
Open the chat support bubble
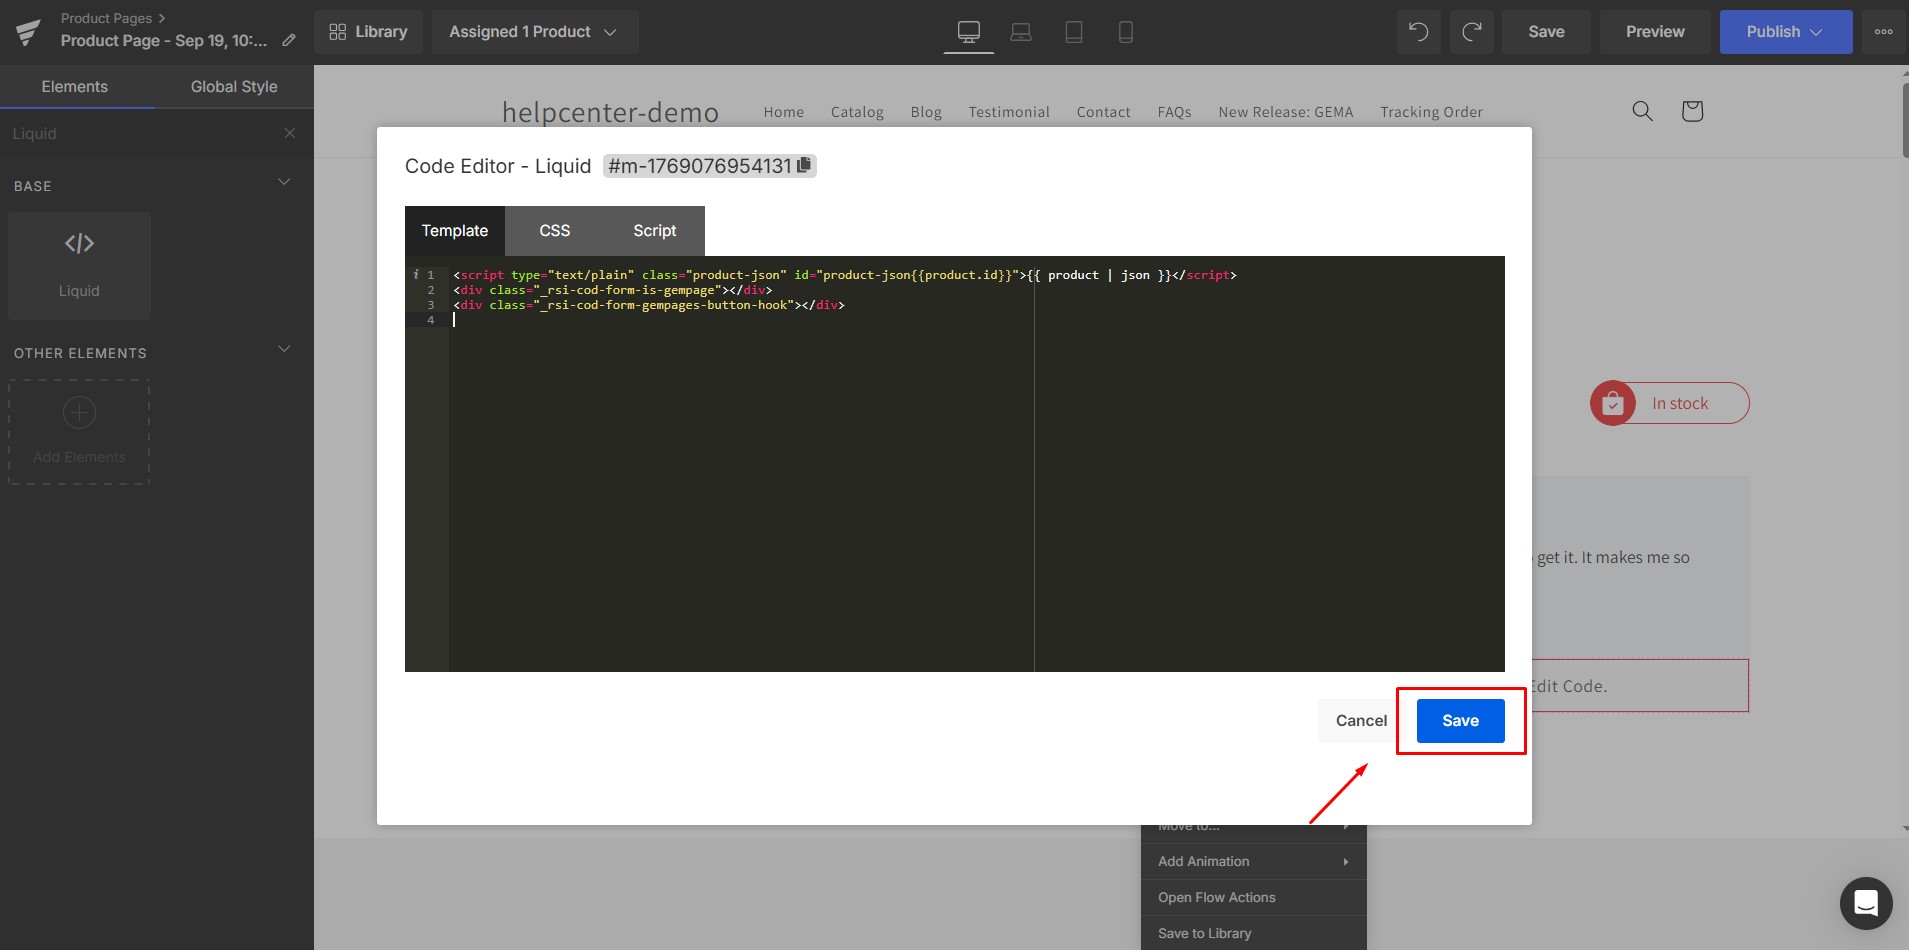1866,903
